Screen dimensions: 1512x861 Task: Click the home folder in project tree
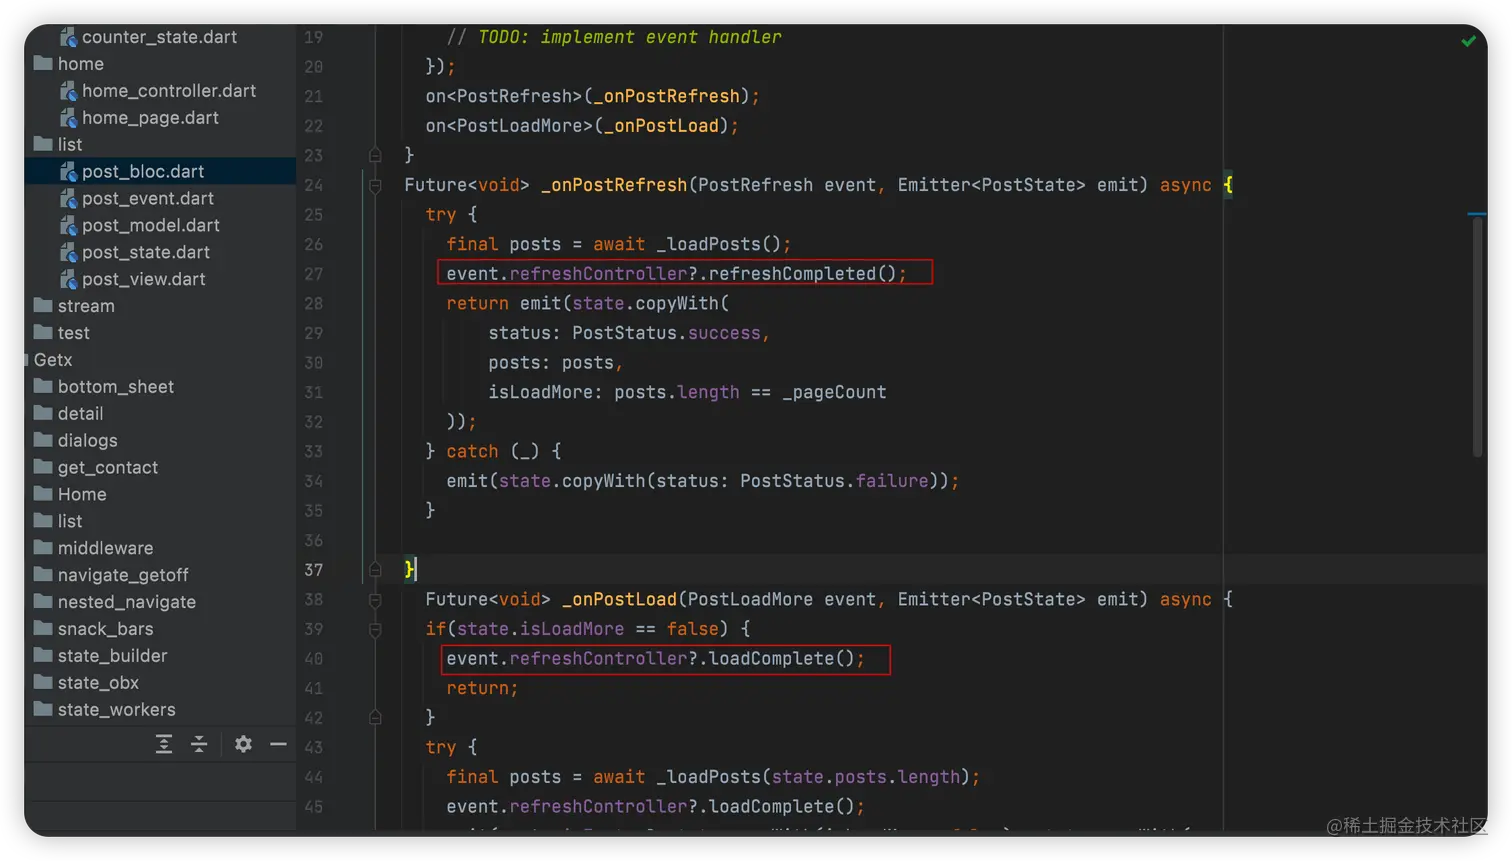click(69, 64)
